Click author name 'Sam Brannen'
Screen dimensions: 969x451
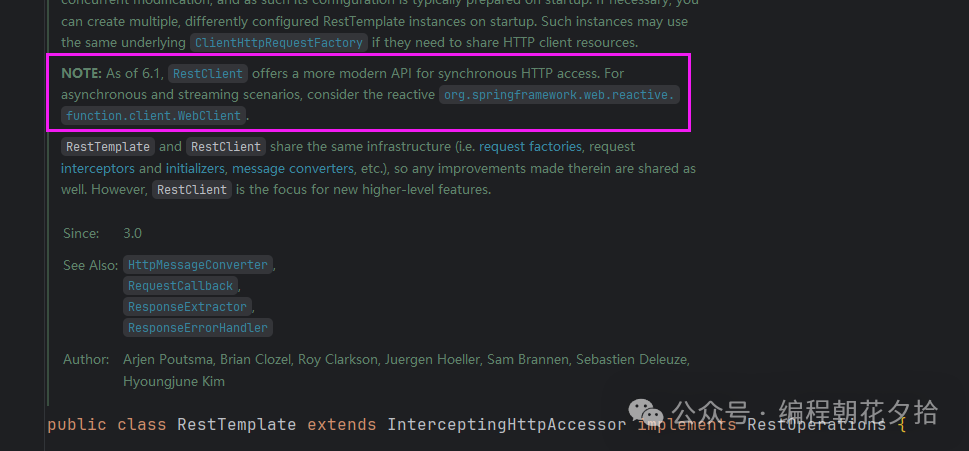pos(528,360)
